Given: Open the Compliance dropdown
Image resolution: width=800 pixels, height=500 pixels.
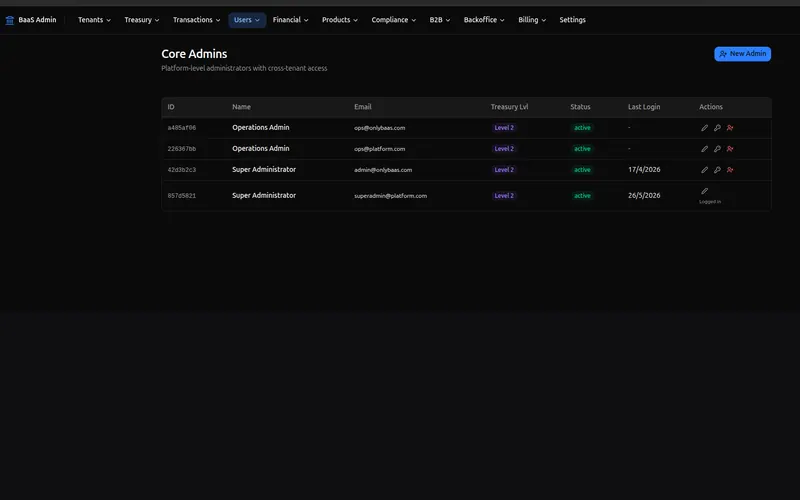Looking at the screenshot, I should tap(393, 20).
